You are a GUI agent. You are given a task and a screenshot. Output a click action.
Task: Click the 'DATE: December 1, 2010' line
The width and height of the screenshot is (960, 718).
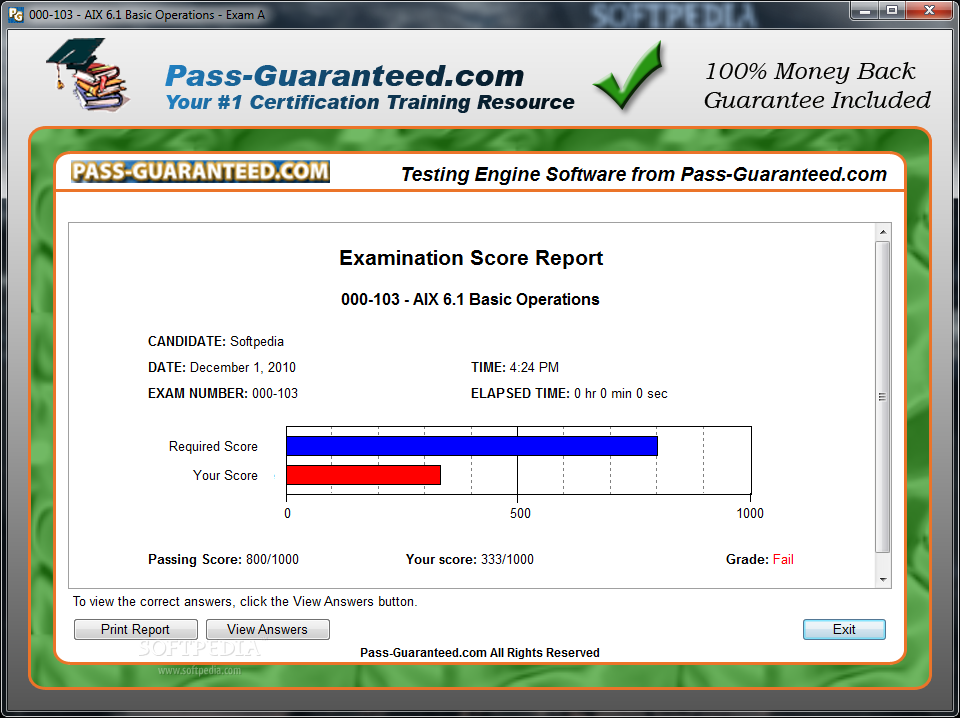[222, 367]
